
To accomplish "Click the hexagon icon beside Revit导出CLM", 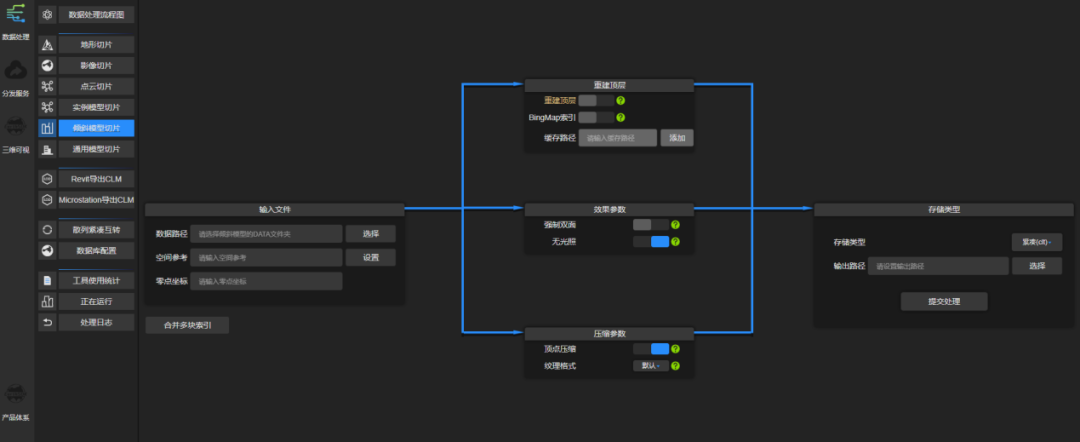I will point(48,179).
